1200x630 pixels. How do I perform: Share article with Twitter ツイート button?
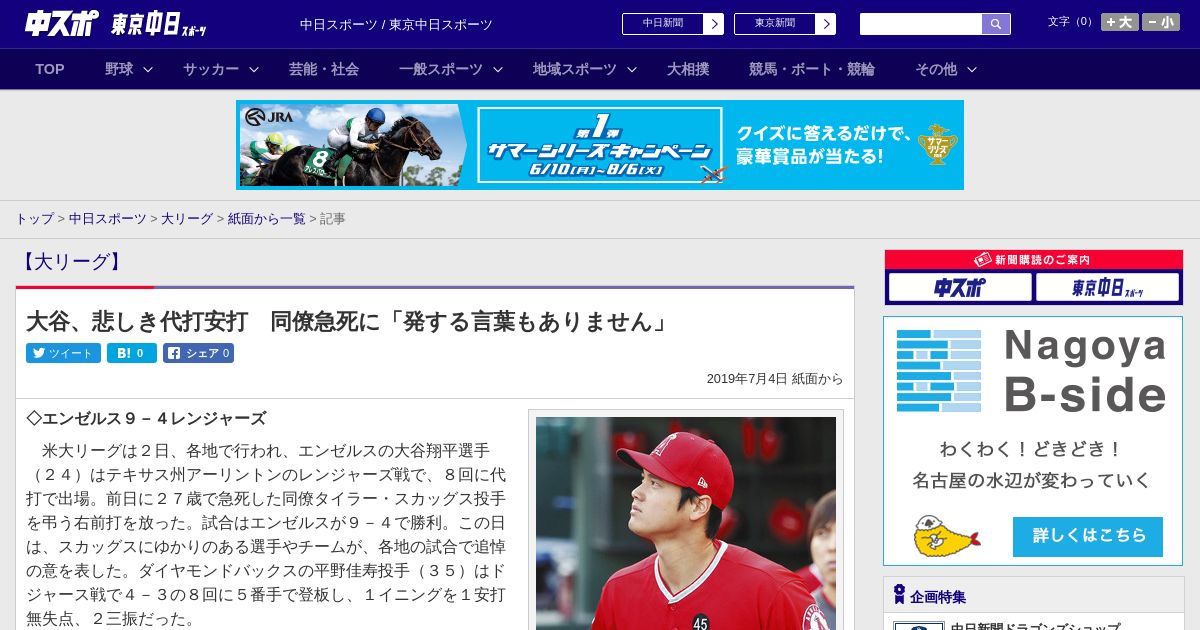click(x=63, y=353)
